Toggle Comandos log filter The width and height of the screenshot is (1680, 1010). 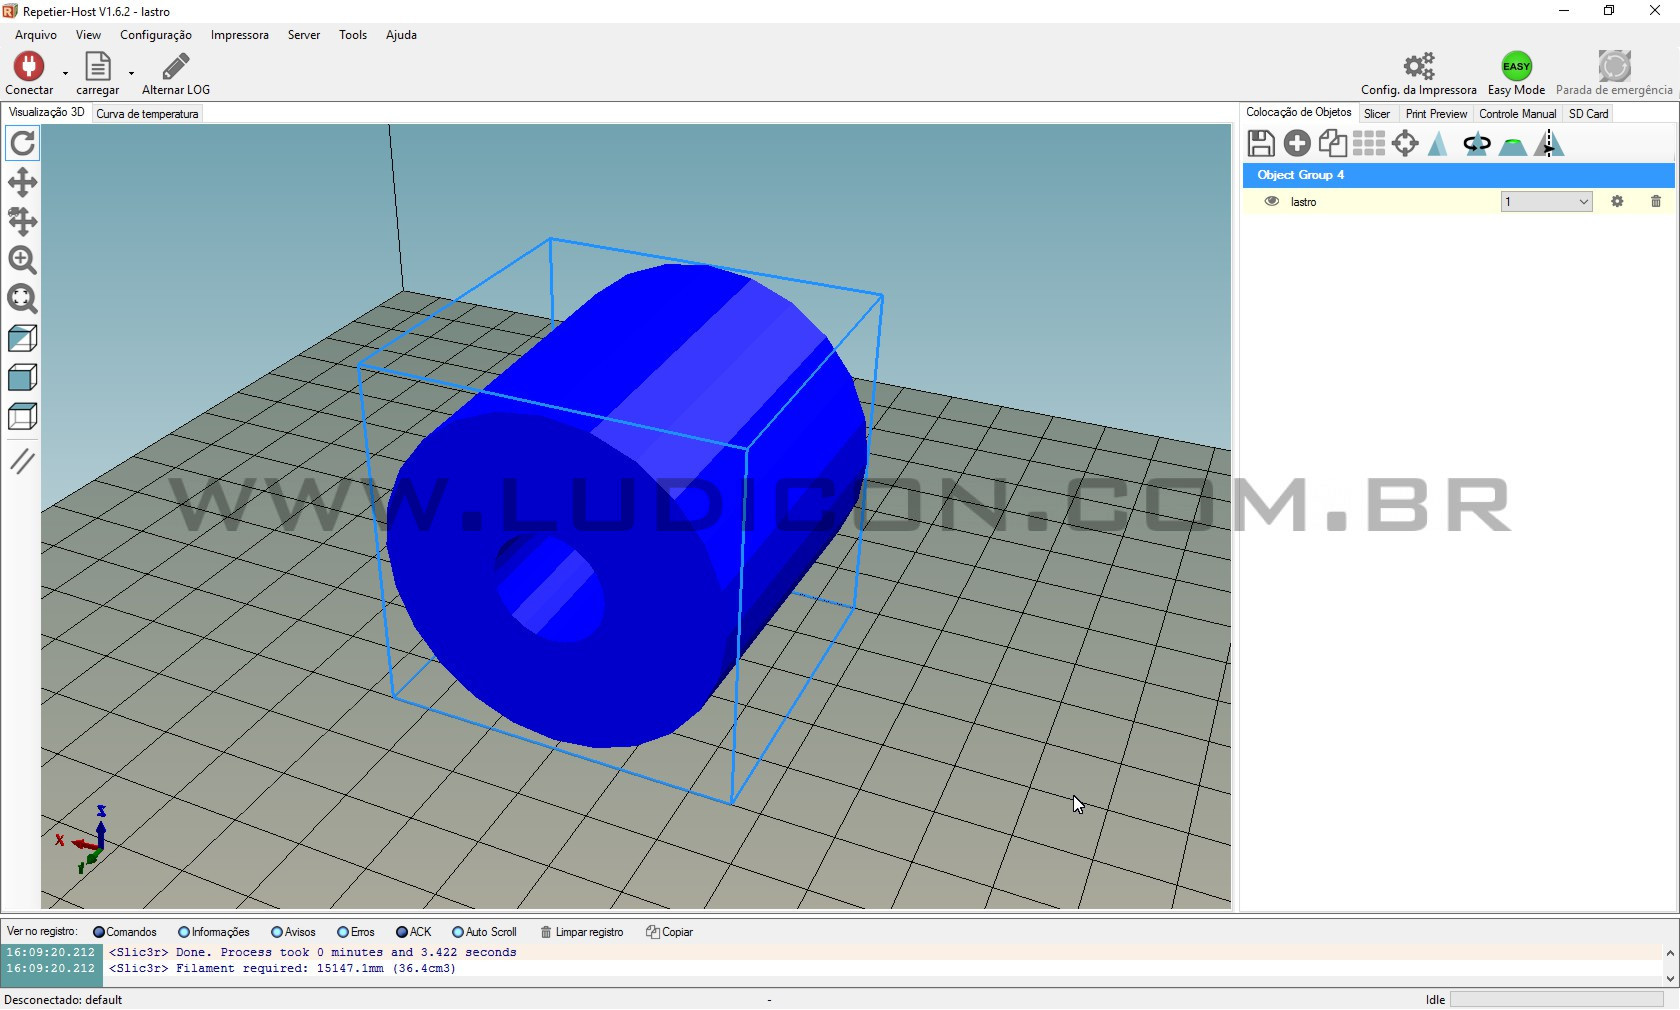tap(125, 932)
